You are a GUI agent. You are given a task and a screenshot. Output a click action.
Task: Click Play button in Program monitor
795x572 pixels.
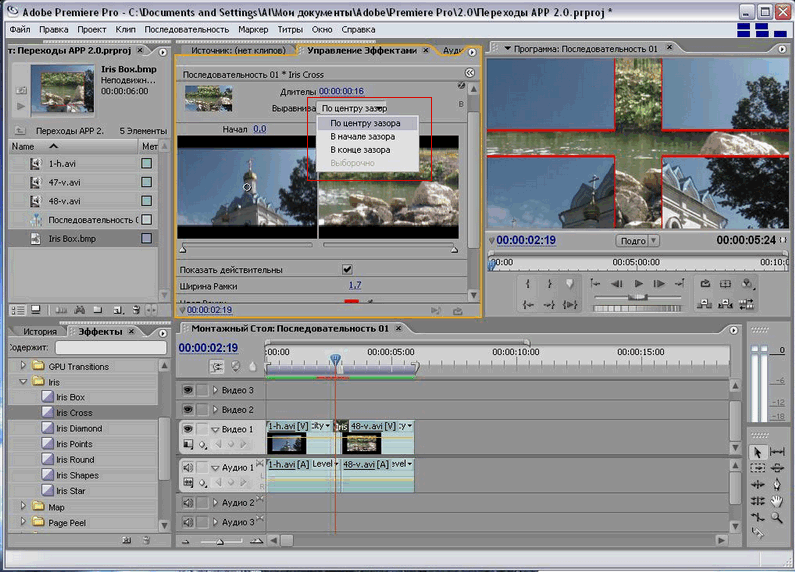coord(639,283)
